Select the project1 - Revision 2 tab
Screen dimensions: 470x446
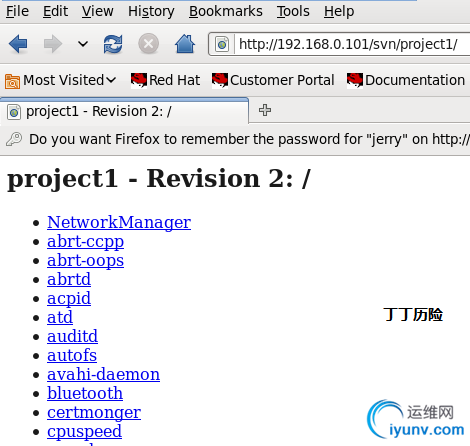pos(124,111)
